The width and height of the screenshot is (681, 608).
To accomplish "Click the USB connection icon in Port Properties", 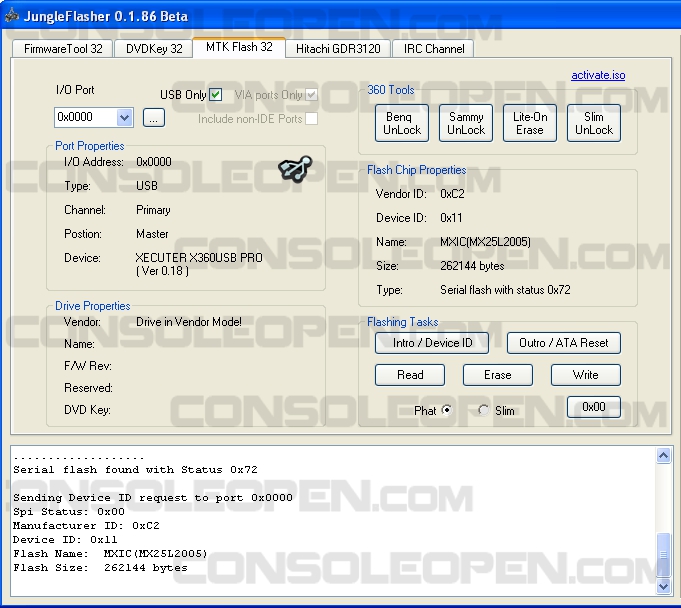I will (295, 169).
